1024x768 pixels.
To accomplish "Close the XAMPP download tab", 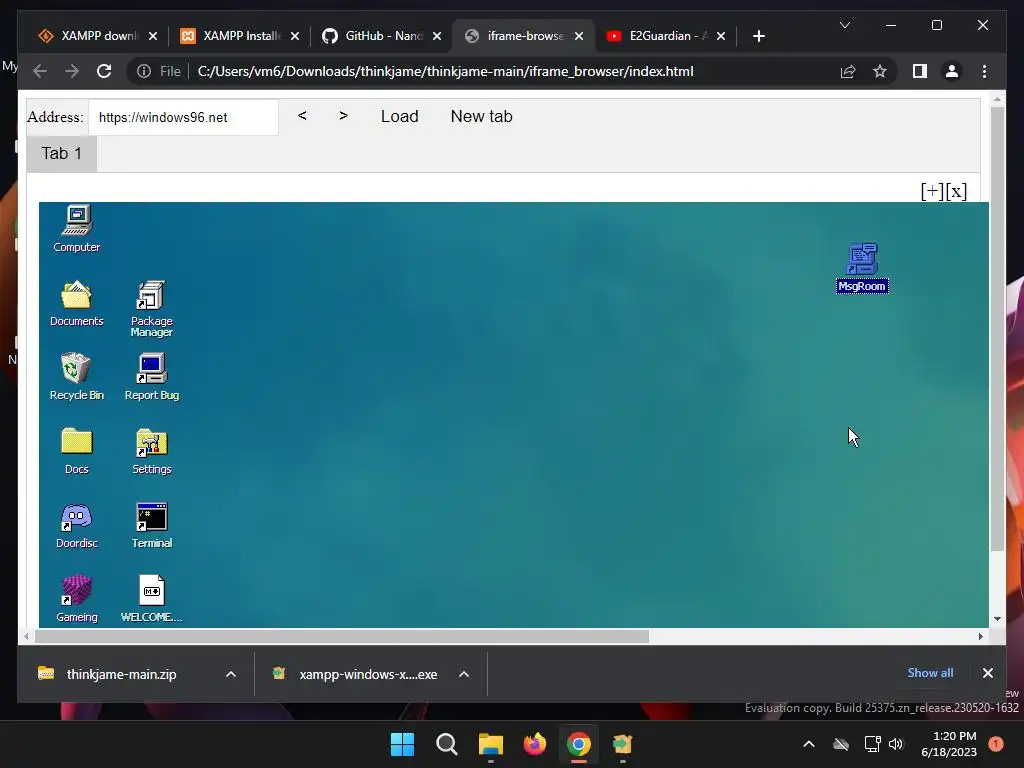I will (x=153, y=36).
